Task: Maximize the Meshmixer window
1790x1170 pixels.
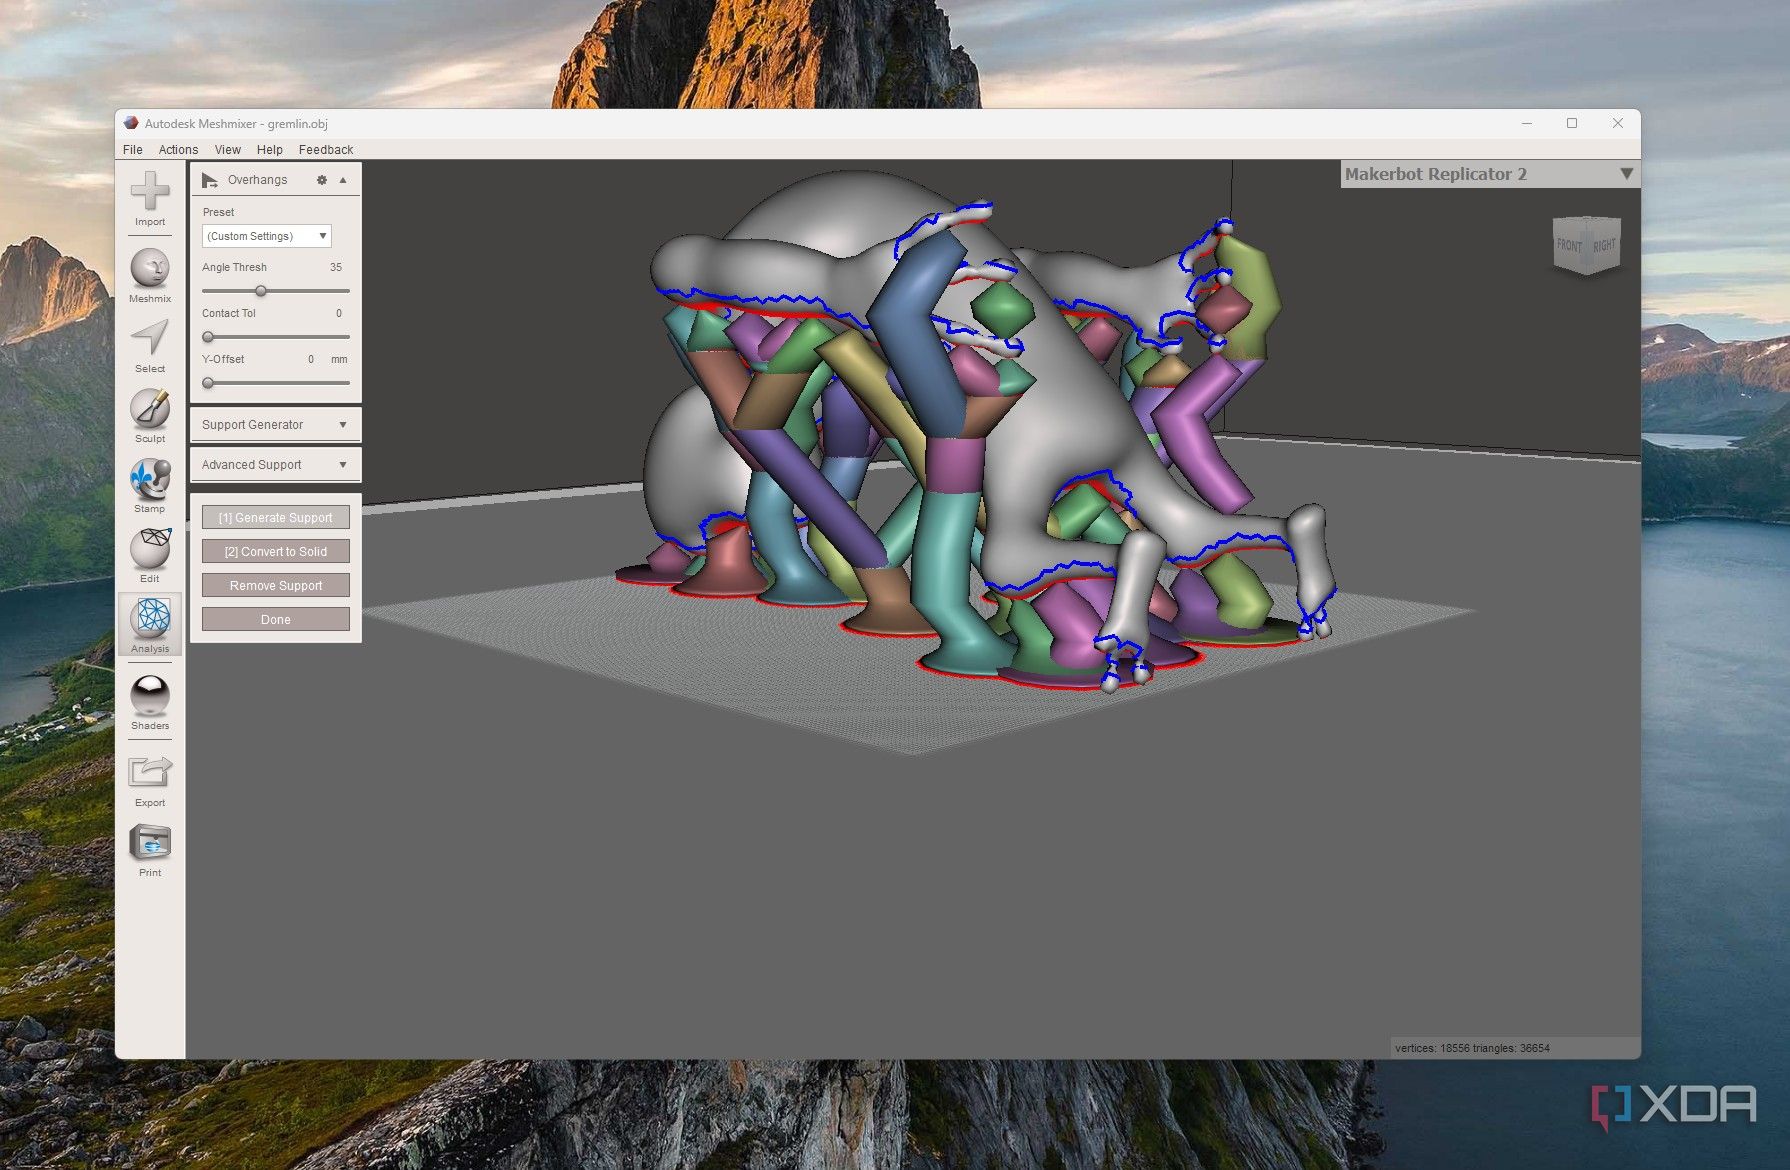Action: click(x=1572, y=123)
